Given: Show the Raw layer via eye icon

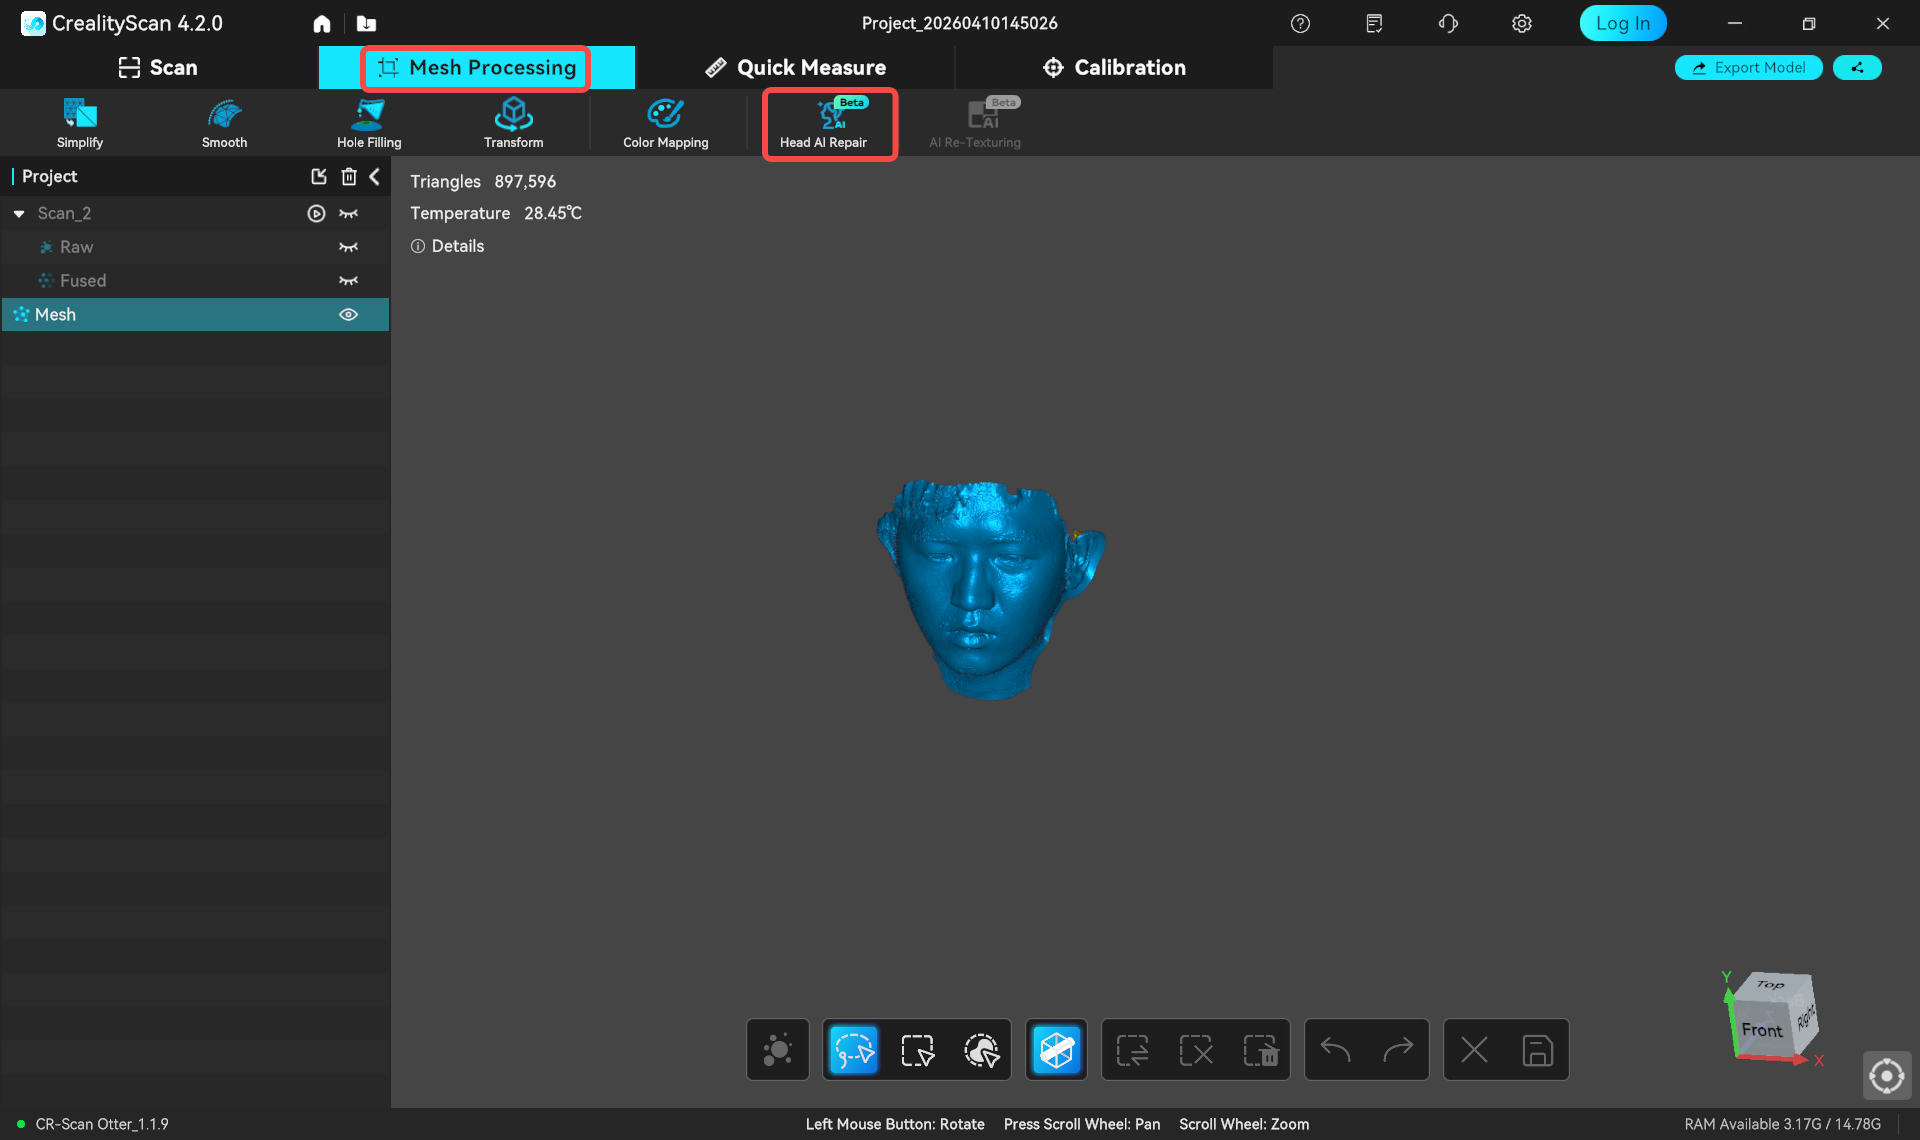Looking at the screenshot, I should (x=348, y=247).
